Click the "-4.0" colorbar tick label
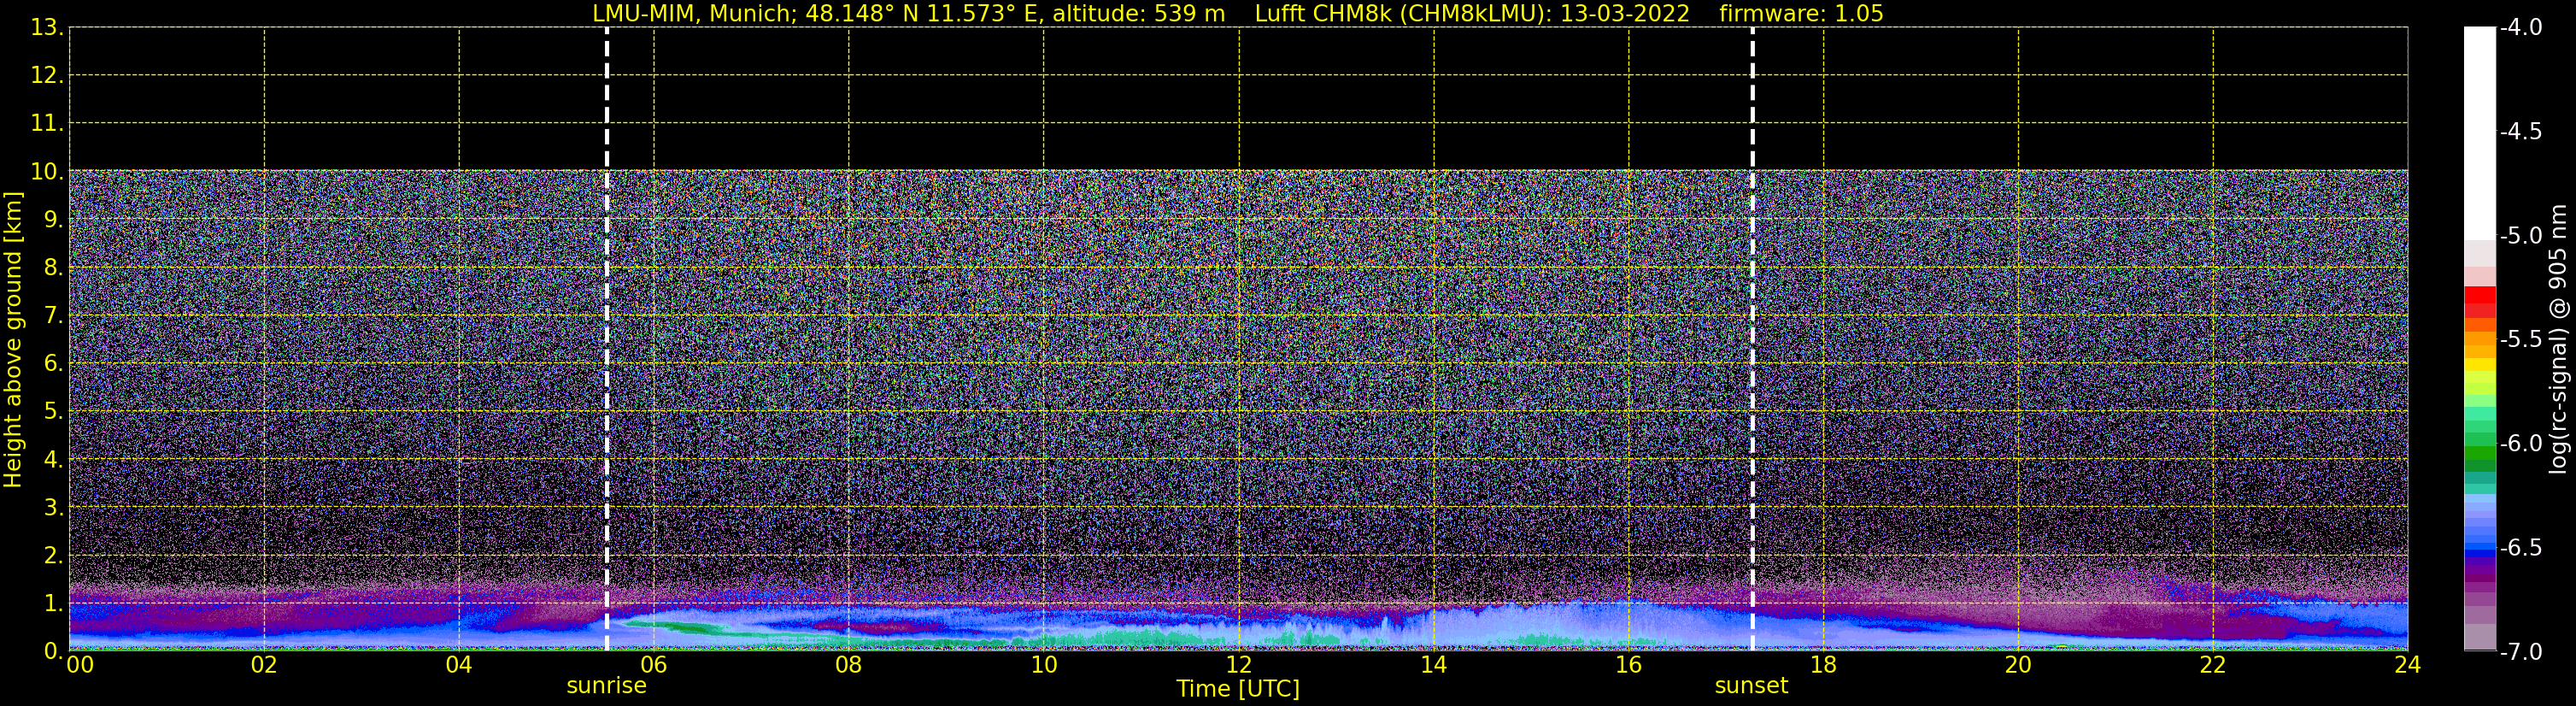 pos(2520,28)
